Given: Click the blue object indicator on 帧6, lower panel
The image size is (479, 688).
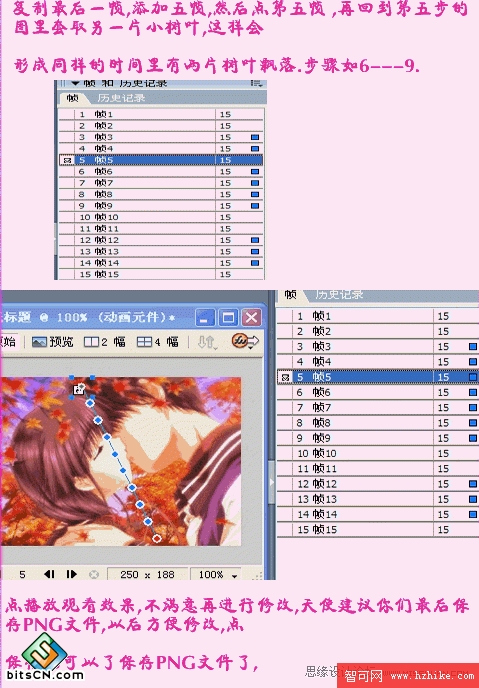Looking at the screenshot, I should 473,392.
